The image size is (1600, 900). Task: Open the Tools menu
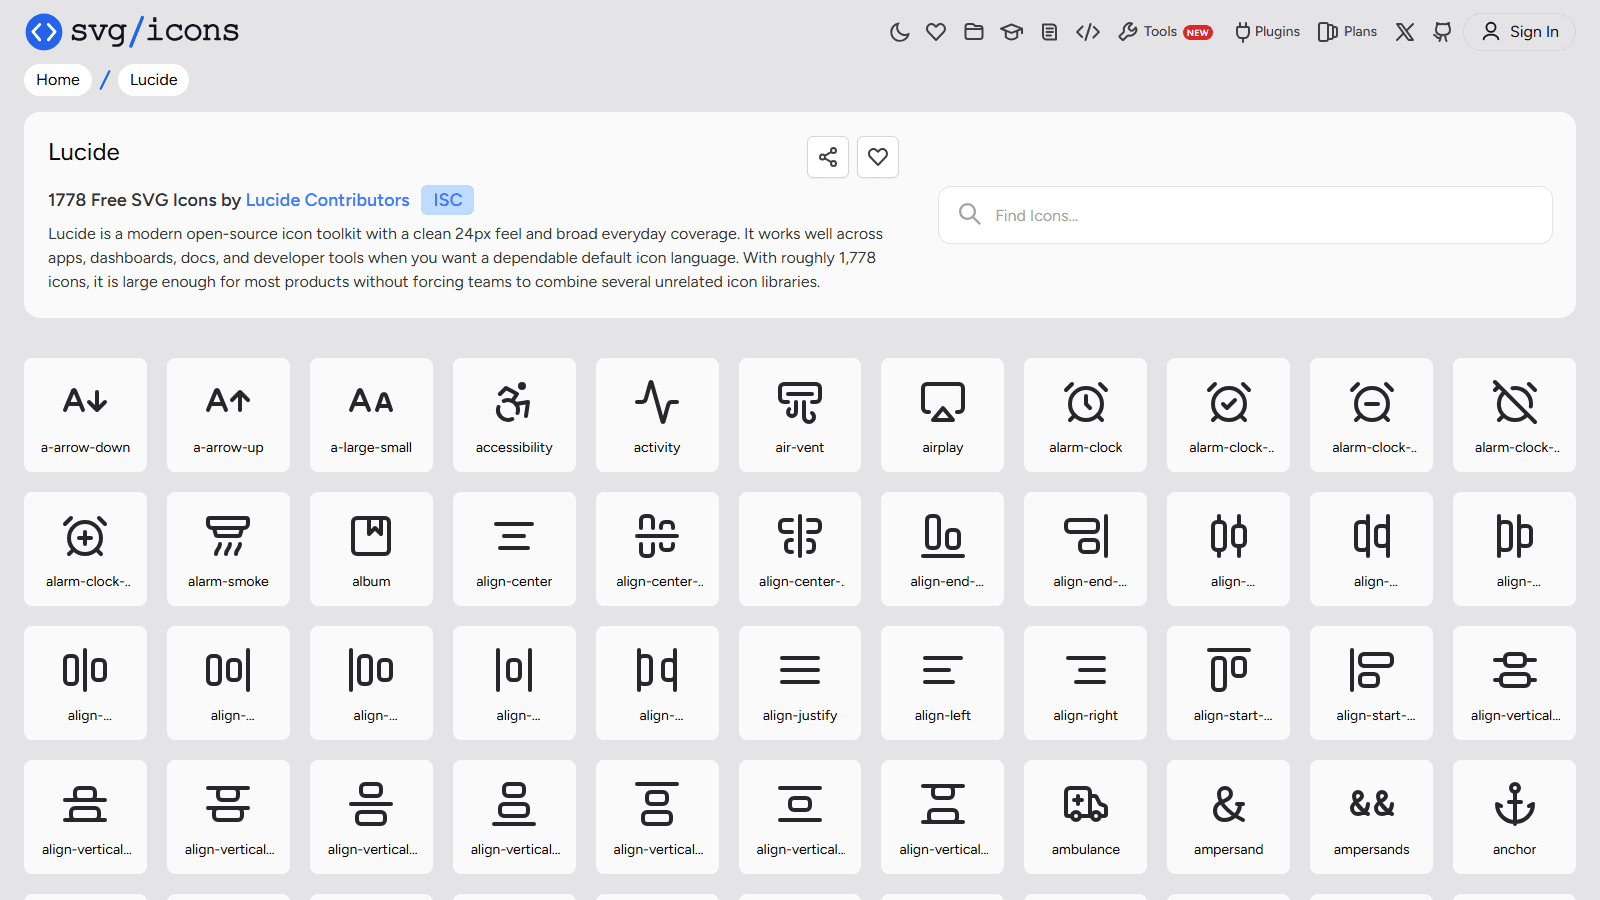pyautogui.click(x=1165, y=32)
